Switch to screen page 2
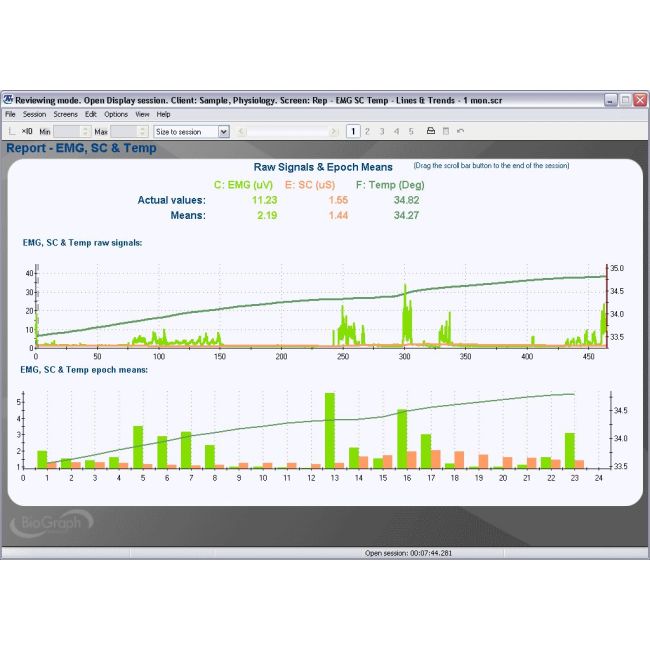 click(367, 131)
